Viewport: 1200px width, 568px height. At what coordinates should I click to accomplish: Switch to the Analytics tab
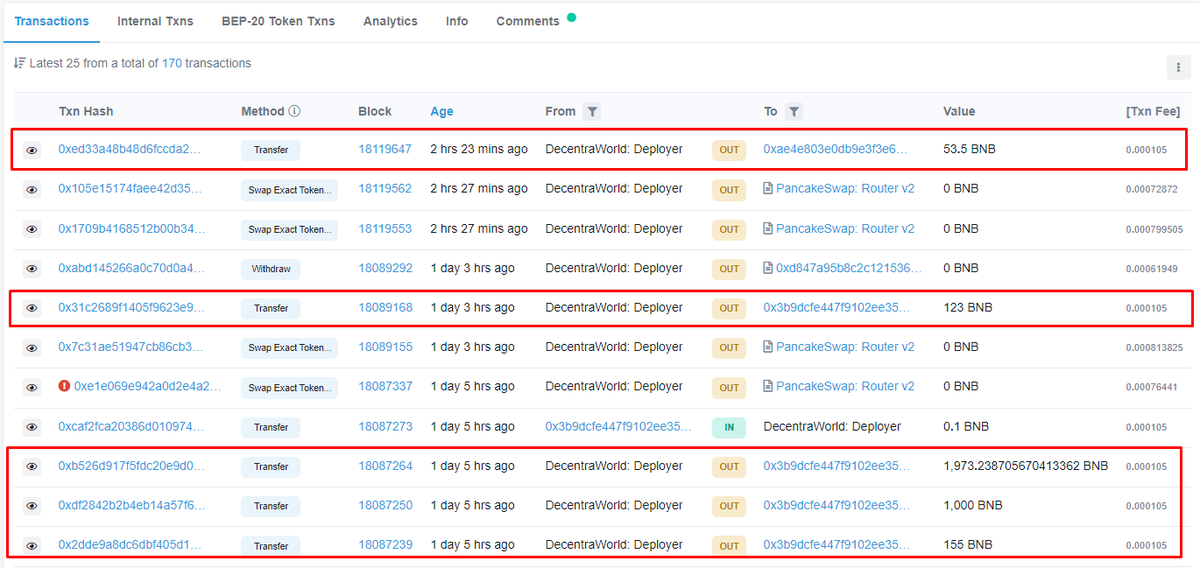[391, 21]
